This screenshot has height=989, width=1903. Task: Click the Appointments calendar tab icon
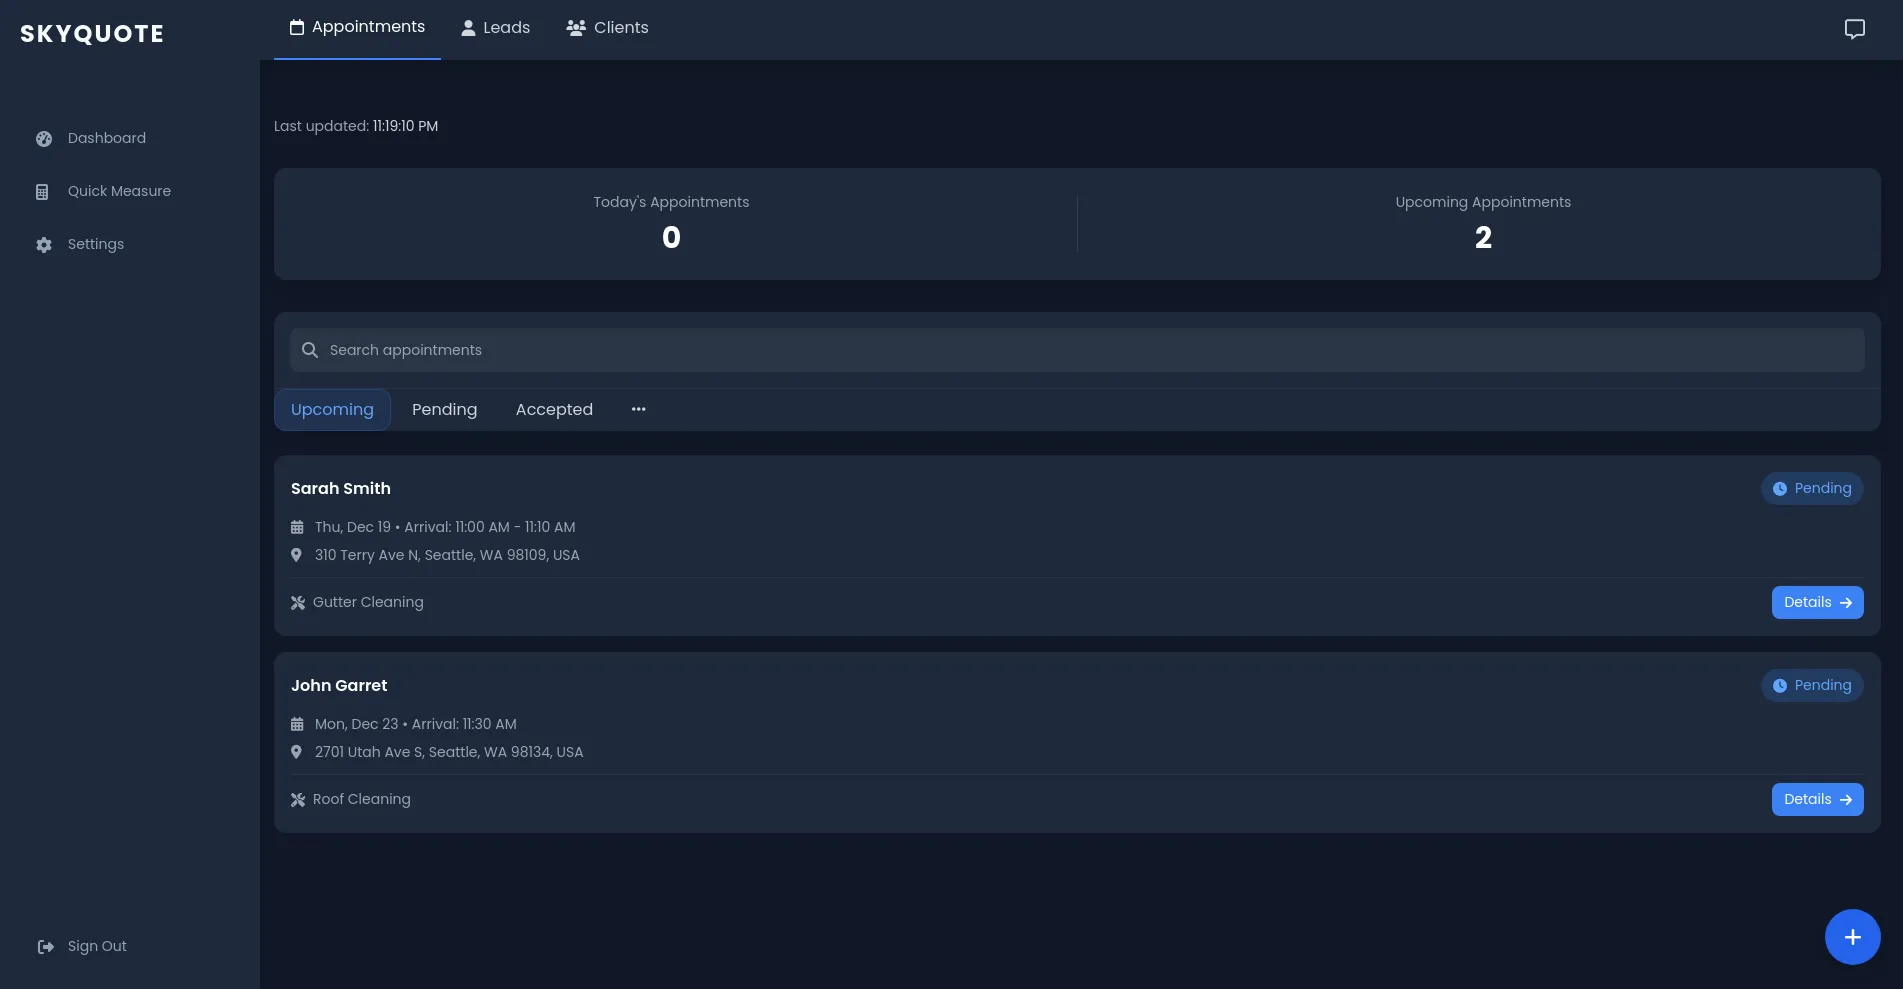point(297,28)
